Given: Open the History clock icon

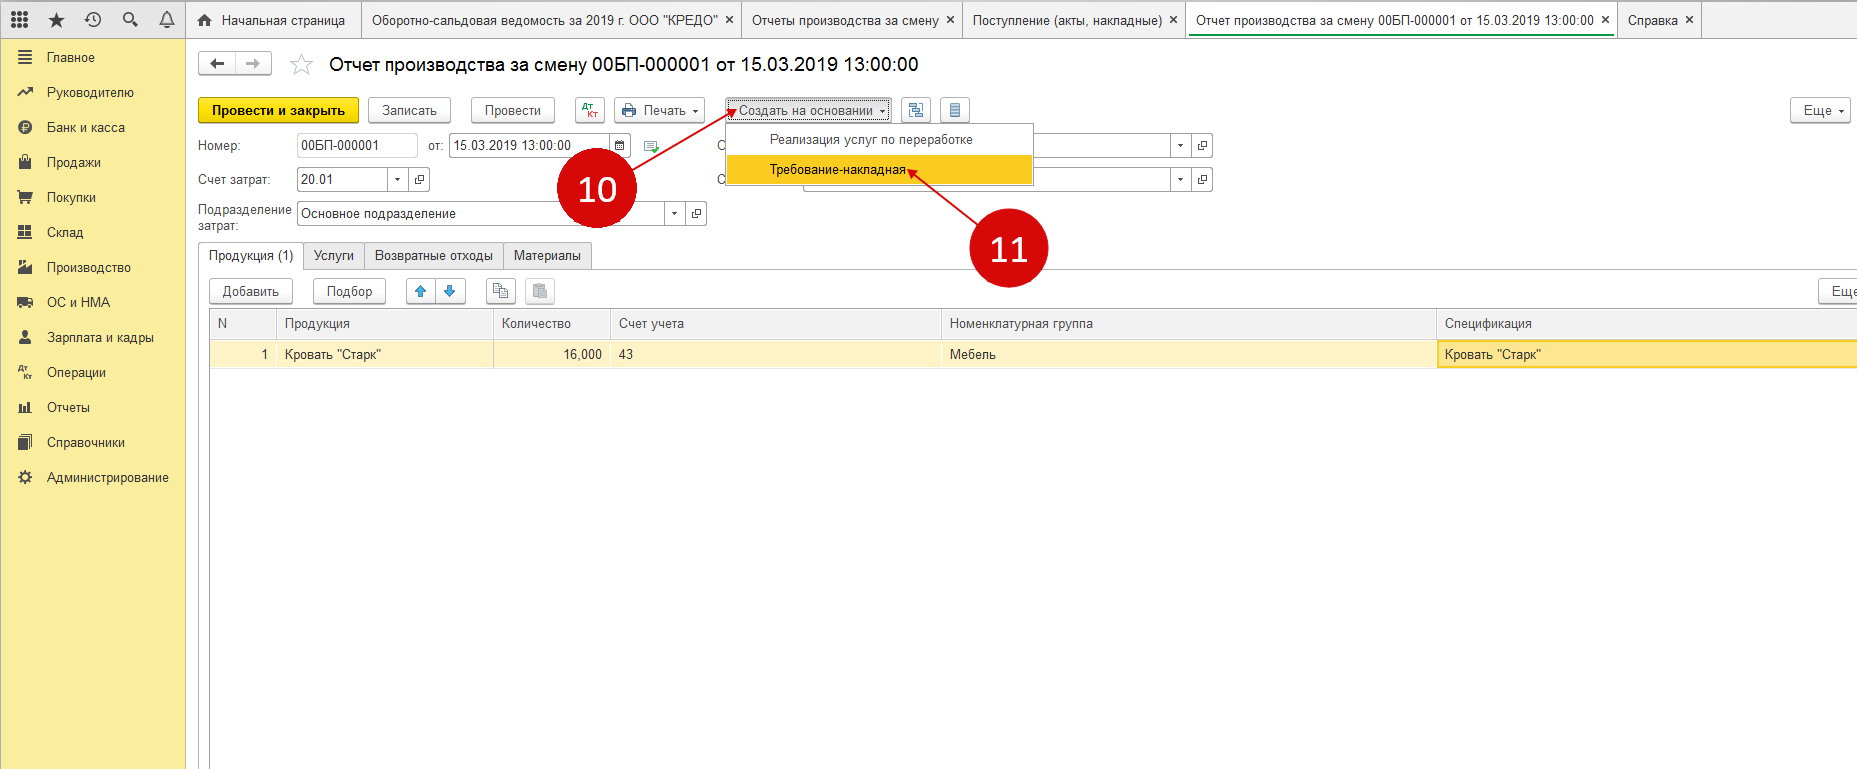Looking at the screenshot, I should pos(93,19).
